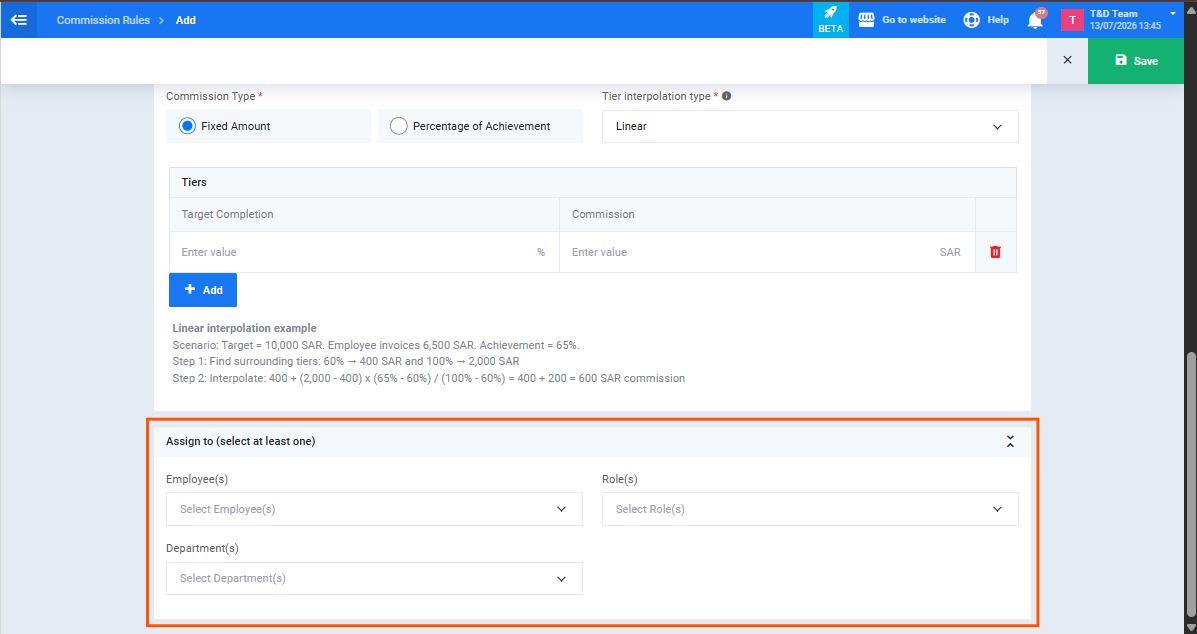Open Go to website store icon
1197x634 pixels.
pyautogui.click(x=866, y=20)
